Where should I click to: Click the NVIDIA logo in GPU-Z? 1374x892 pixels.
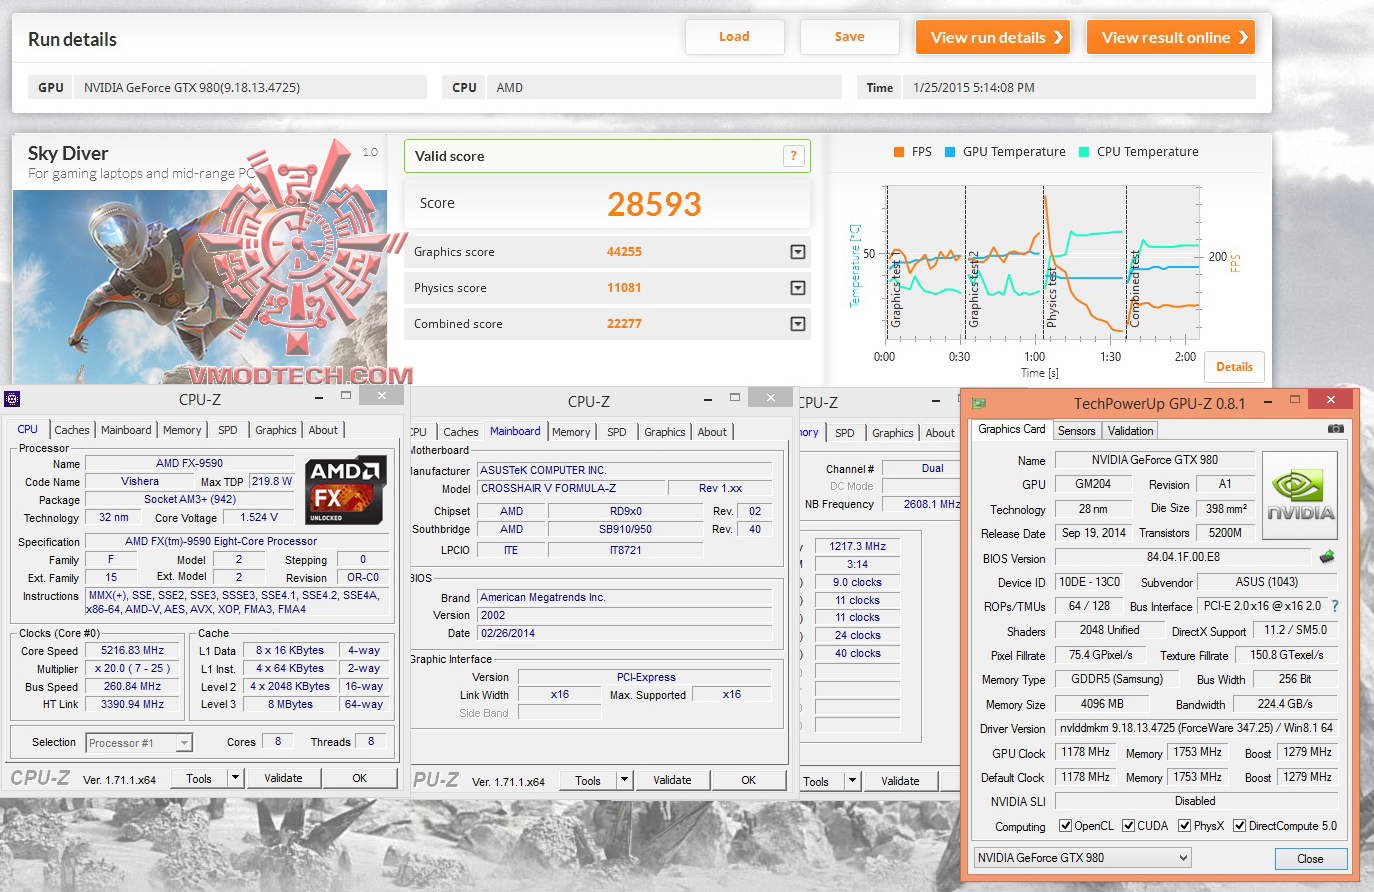click(1300, 497)
